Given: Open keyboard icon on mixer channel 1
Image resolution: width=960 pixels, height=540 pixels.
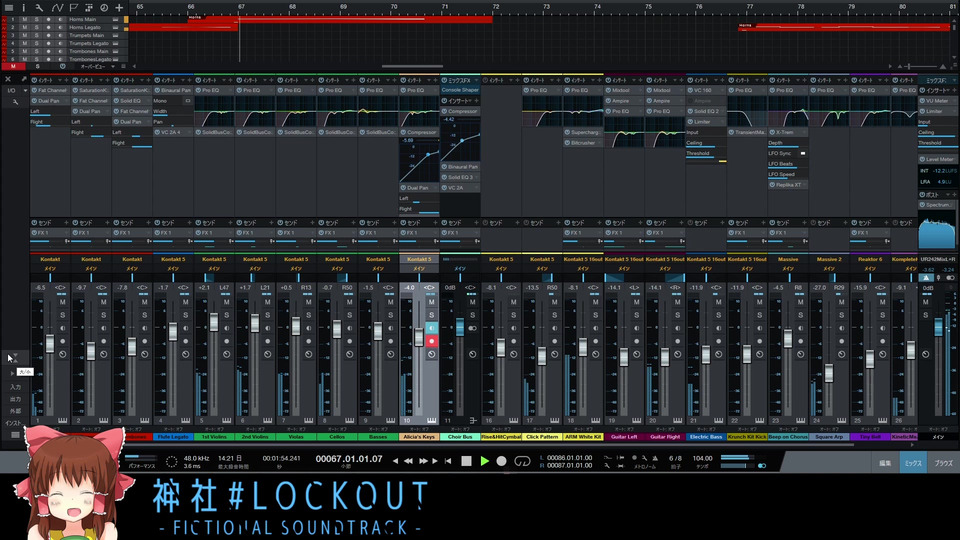Looking at the screenshot, I should tap(62, 420).
